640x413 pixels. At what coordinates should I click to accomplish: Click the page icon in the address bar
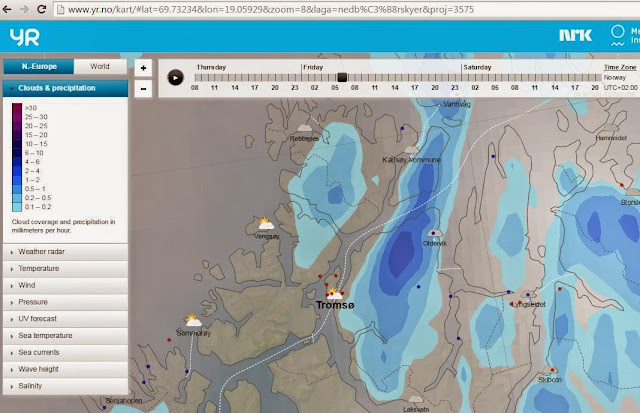tap(60, 9)
